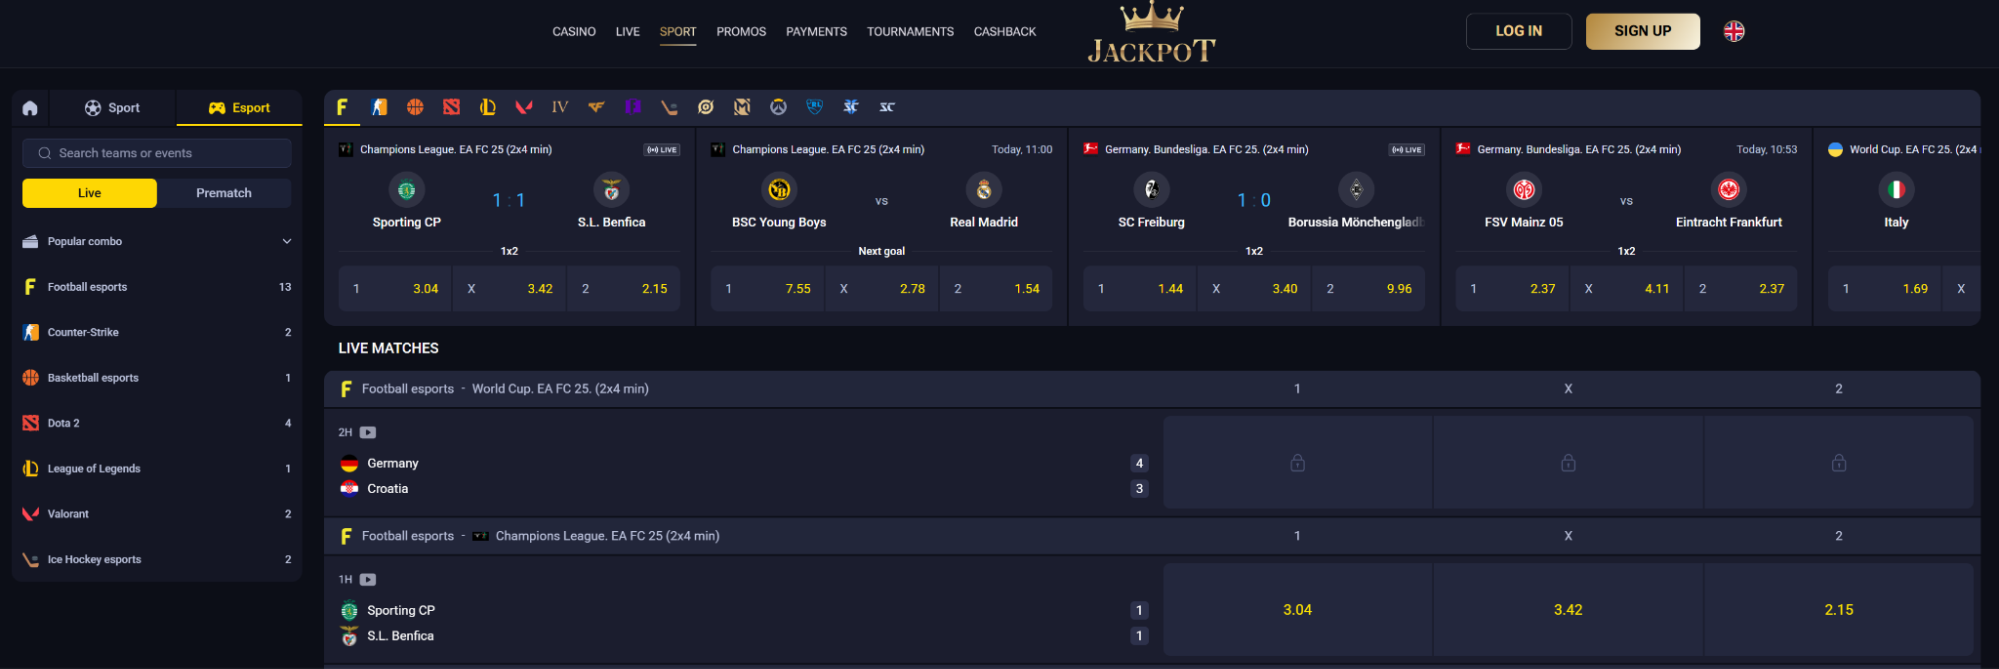Open SPORT in top navigation
The height and width of the screenshot is (669, 1999).
point(678,32)
